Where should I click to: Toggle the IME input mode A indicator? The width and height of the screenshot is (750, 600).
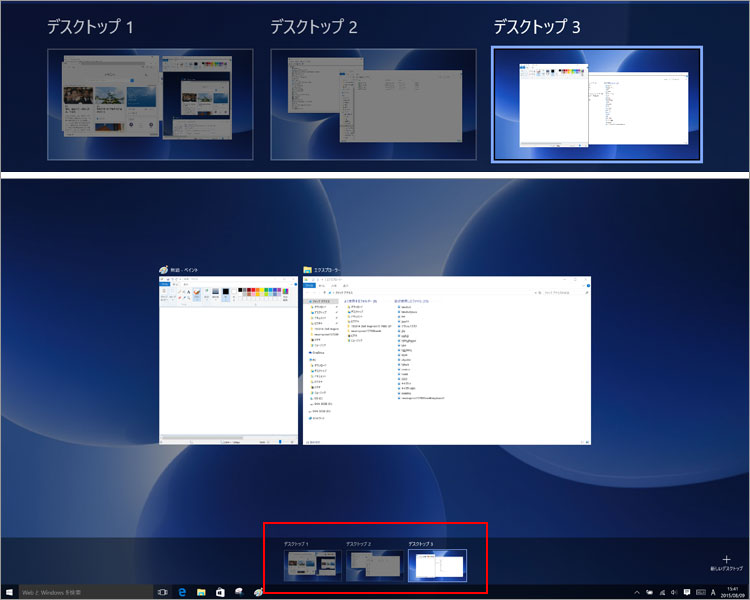click(x=713, y=592)
